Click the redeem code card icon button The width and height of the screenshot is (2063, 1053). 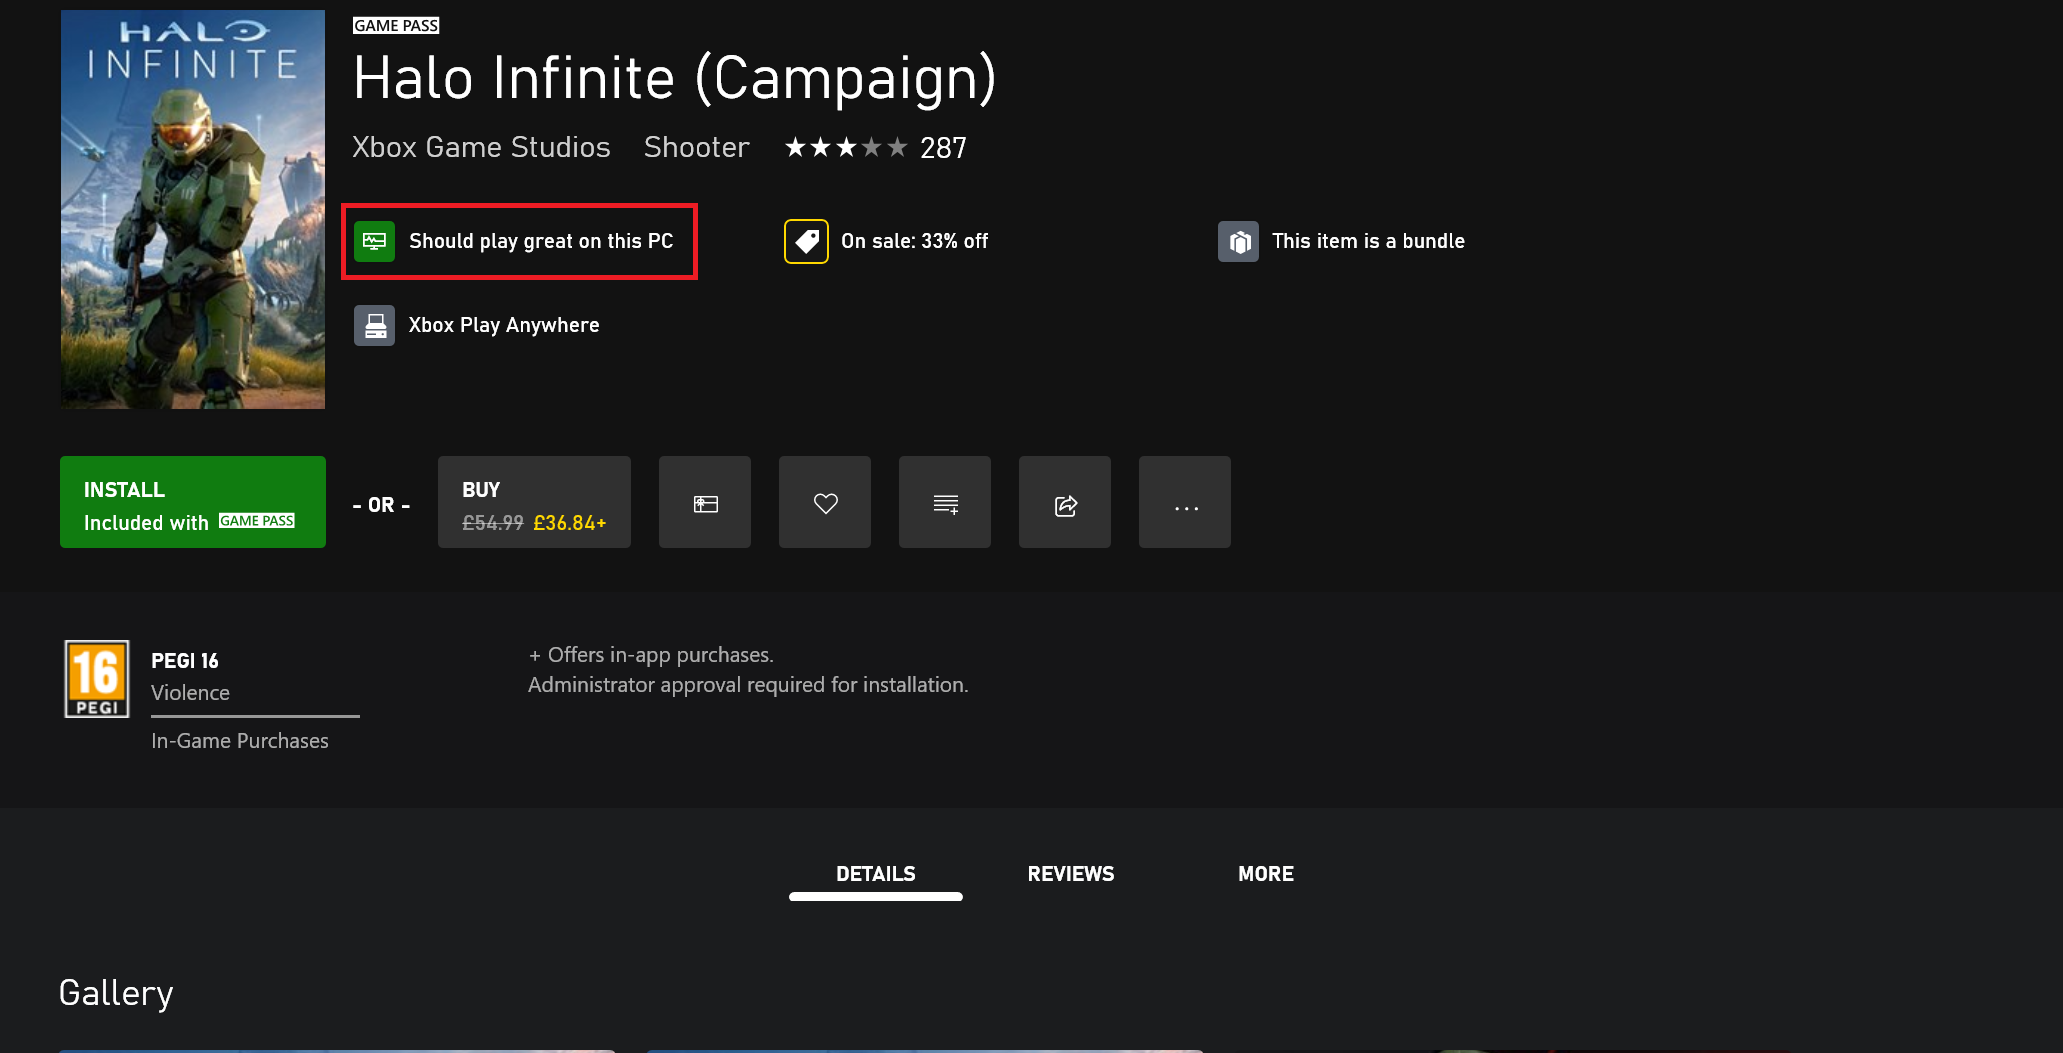pos(705,503)
